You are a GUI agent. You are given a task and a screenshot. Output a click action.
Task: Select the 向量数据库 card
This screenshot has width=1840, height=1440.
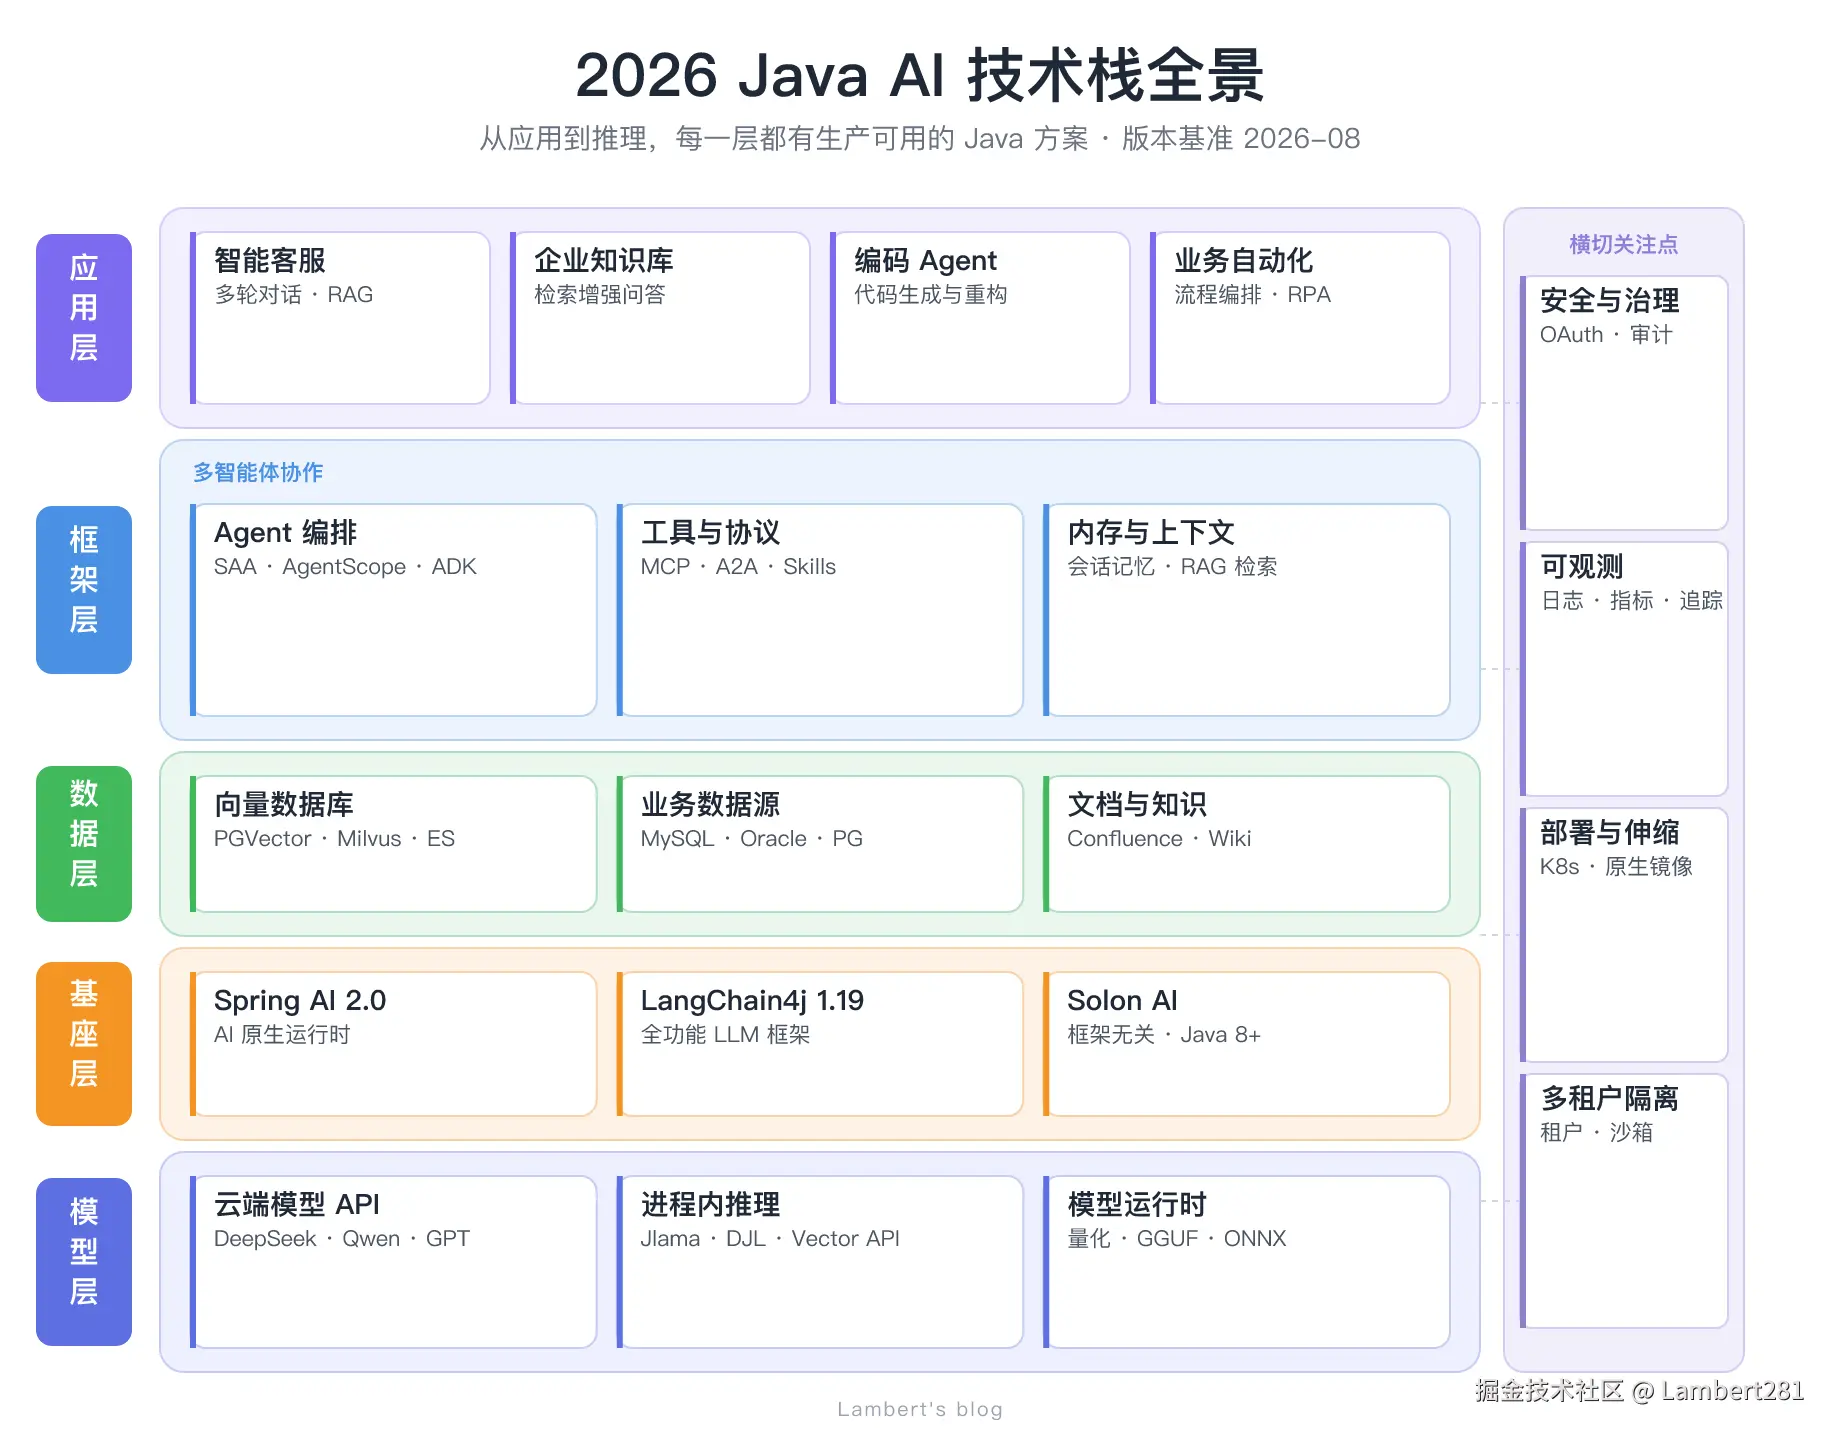(393, 844)
